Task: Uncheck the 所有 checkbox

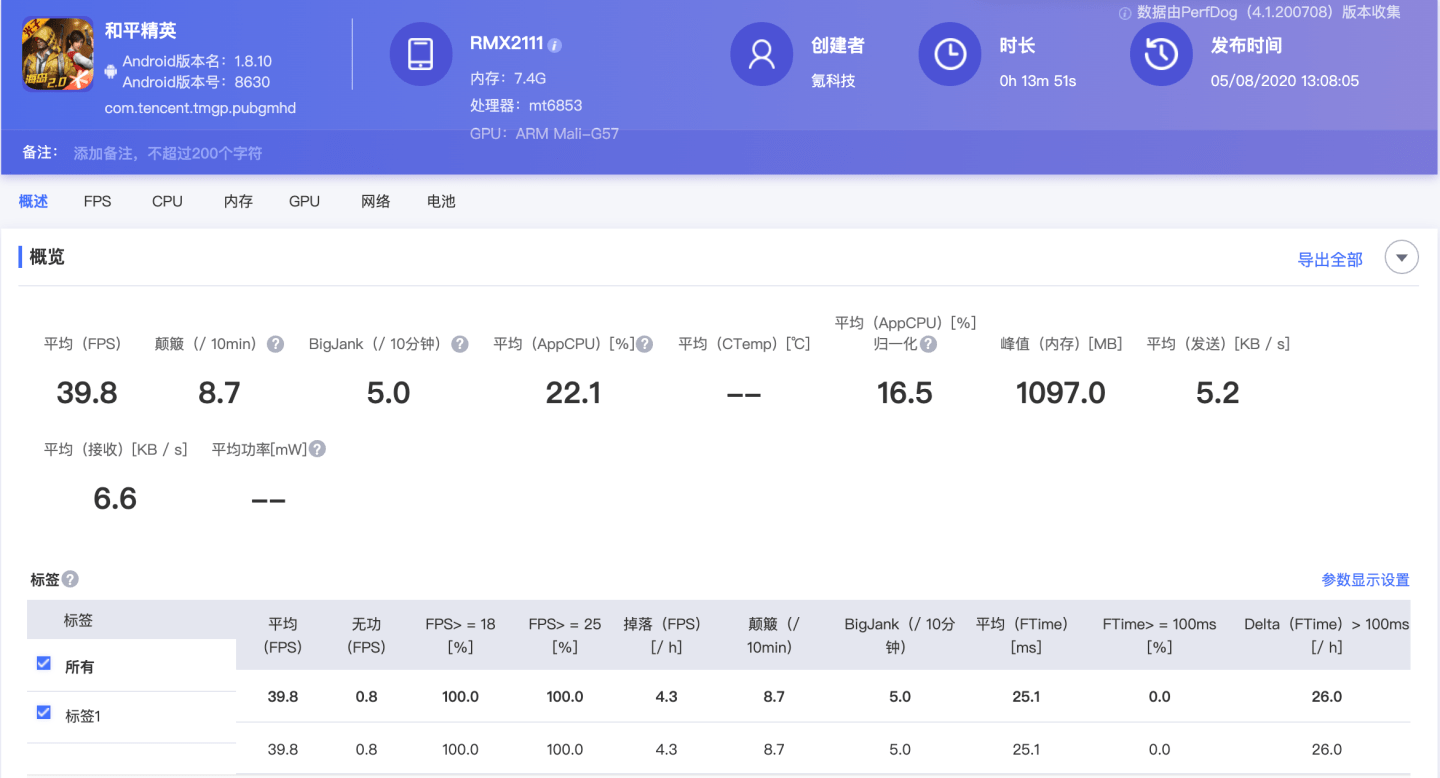Action: pos(43,662)
